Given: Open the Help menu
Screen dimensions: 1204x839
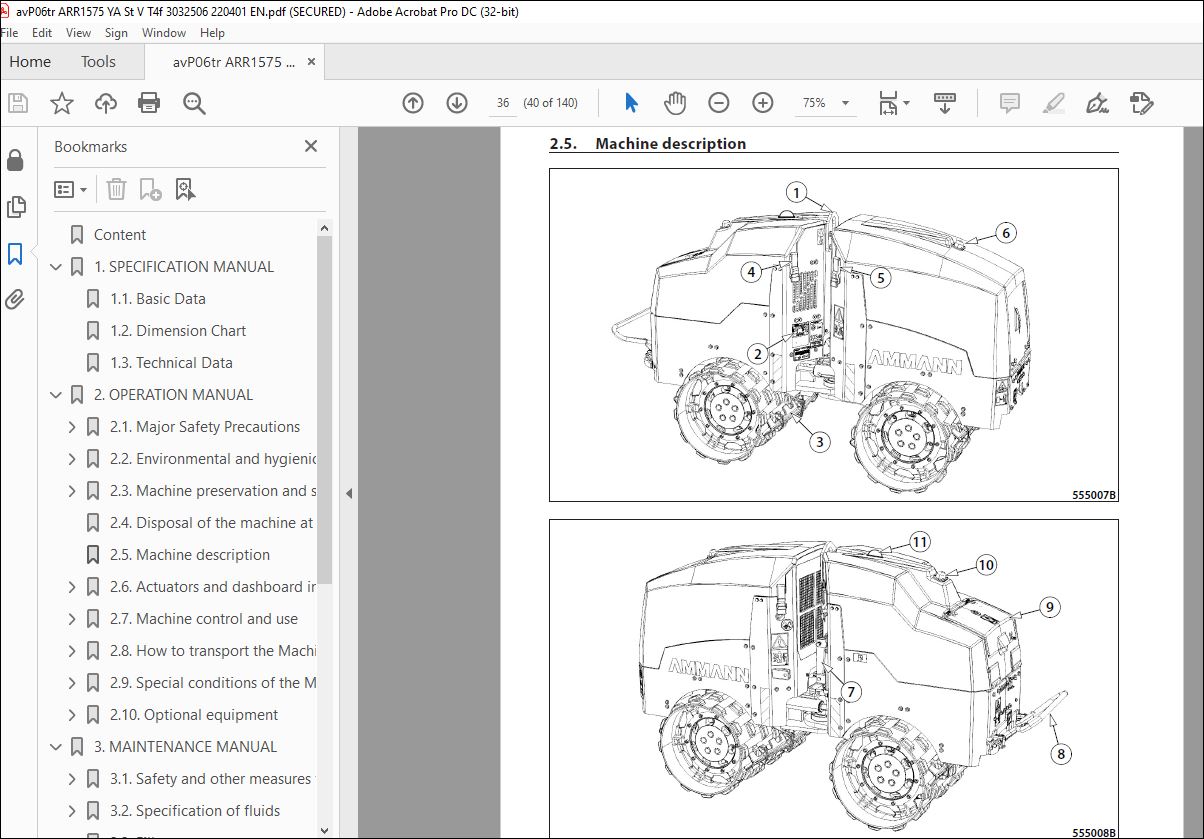Looking at the screenshot, I should click(x=212, y=33).
